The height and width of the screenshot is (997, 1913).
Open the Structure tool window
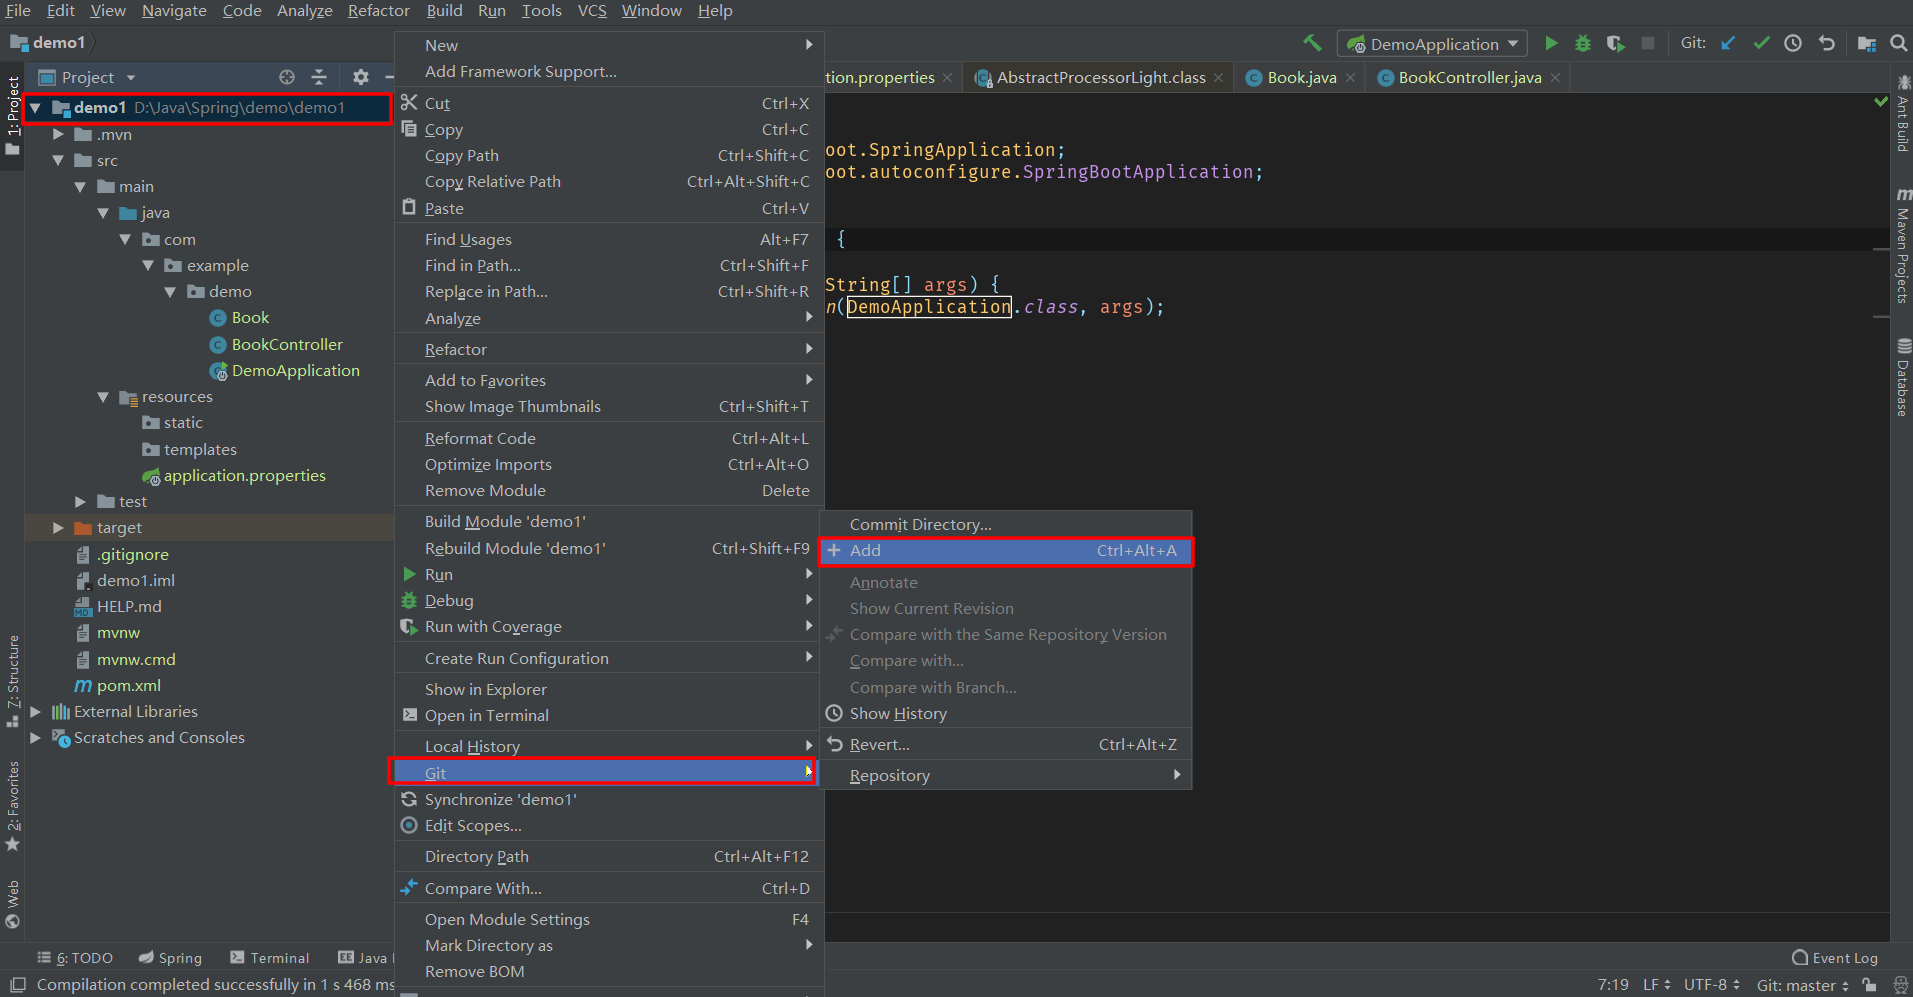pyautogui.click(x=12, y=680)
